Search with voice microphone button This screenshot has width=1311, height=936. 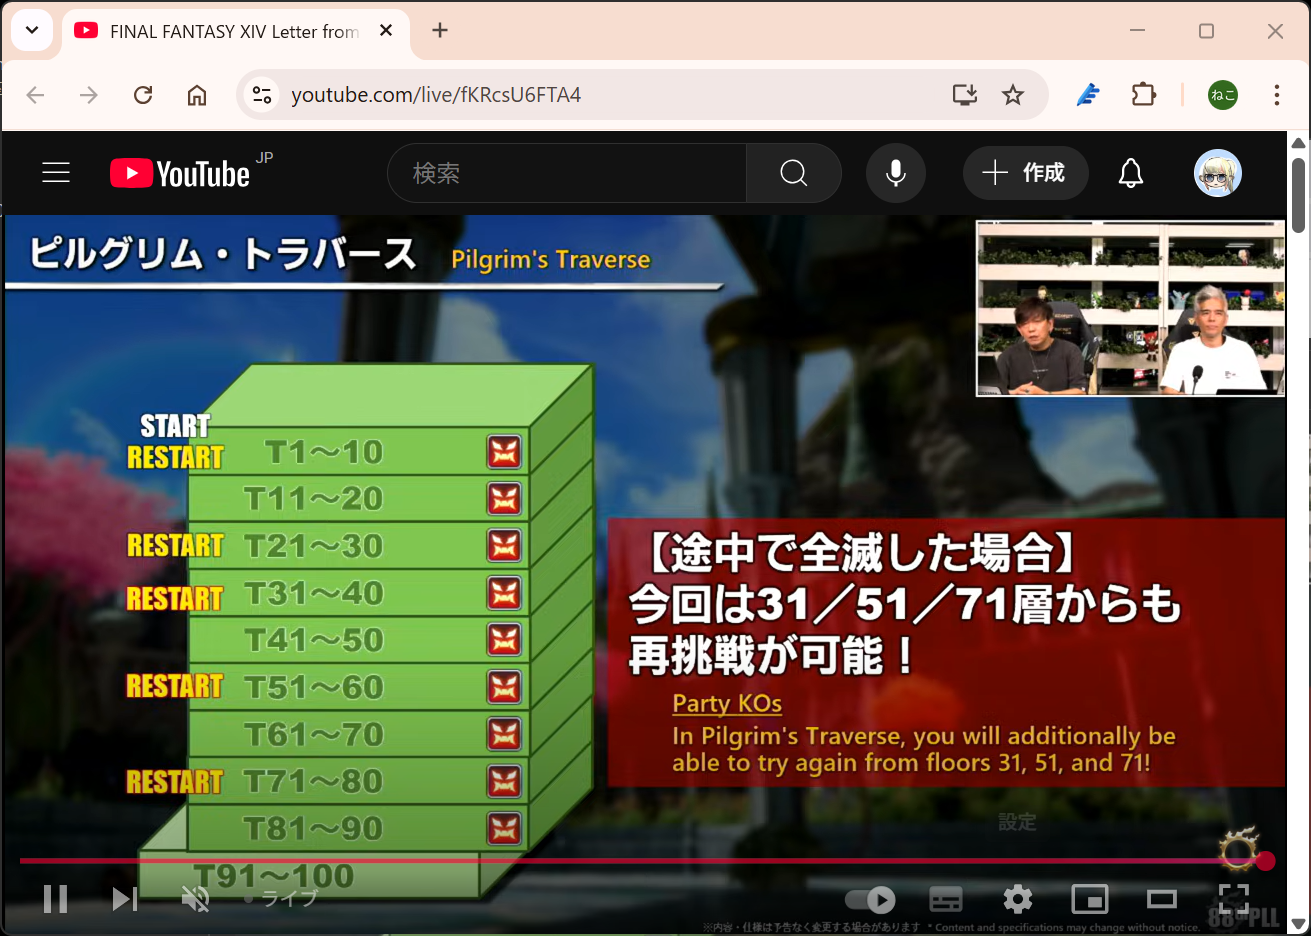(x=896, y=173)
